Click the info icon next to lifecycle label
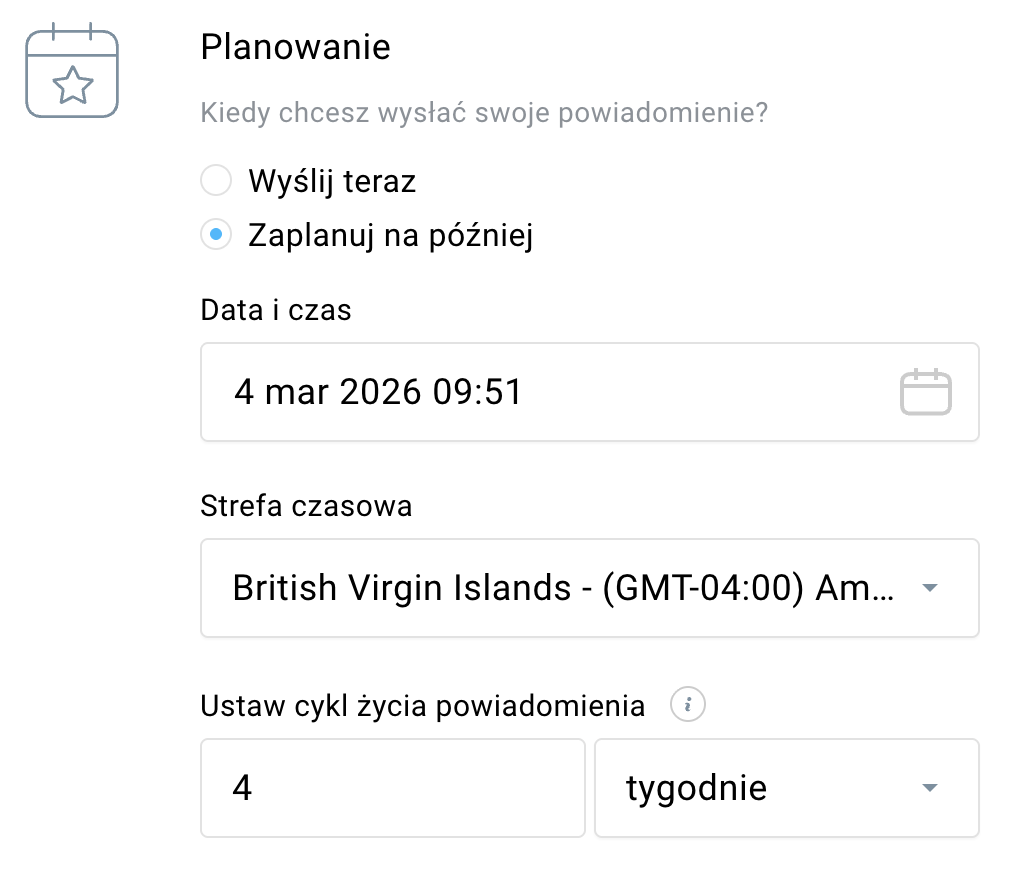 pos(687,704)
